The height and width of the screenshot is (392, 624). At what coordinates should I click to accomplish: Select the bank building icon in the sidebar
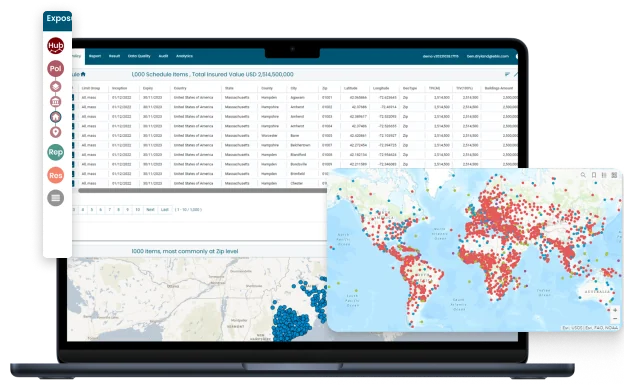point(55,102)
